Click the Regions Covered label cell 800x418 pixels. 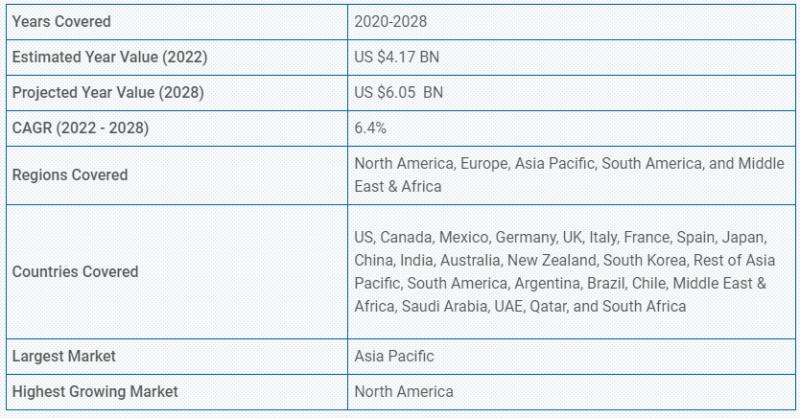click(177, 175)
